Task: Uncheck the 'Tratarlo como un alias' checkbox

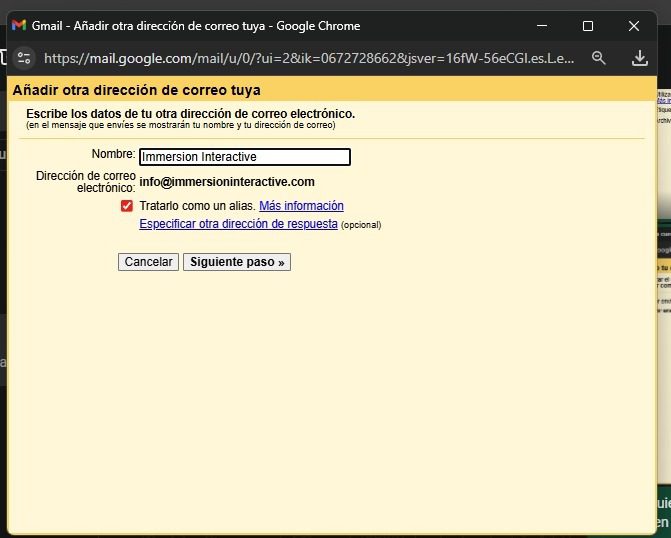Action: pyautogui.click(x=126, y=206)
